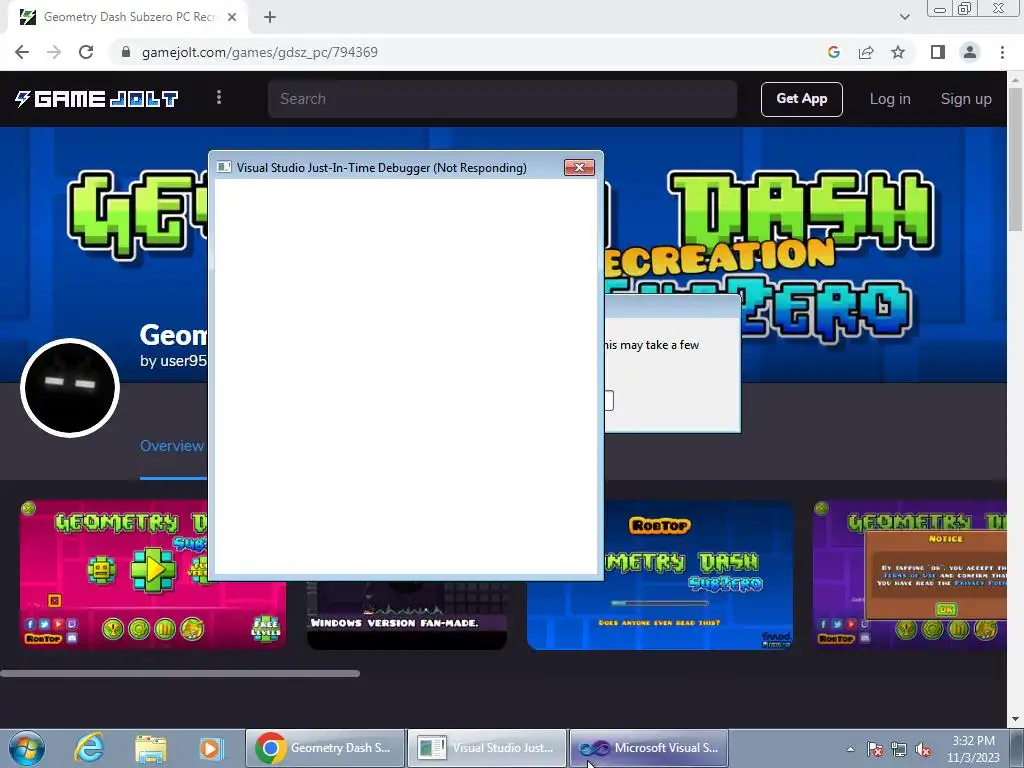This screenshot has width=1024, height=768.
Task: Select the Geometry Dash Subzero browser tab
Action: click(x=127, y=17)
